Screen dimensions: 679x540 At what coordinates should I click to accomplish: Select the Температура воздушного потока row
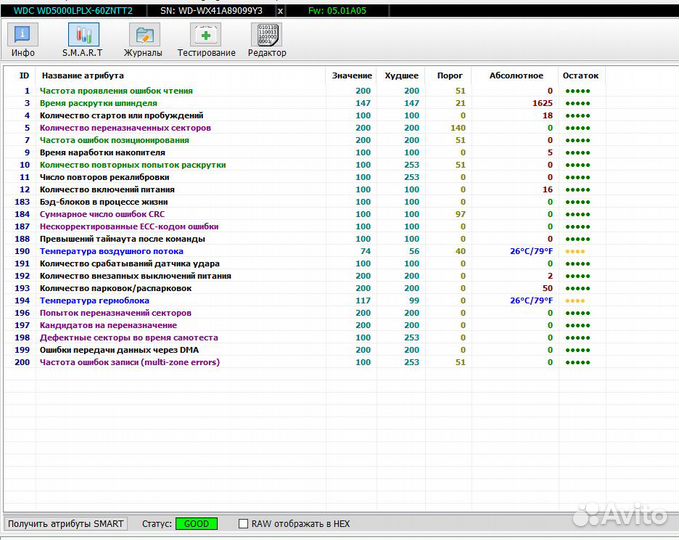pyautogui.click(x=110, y=251)
